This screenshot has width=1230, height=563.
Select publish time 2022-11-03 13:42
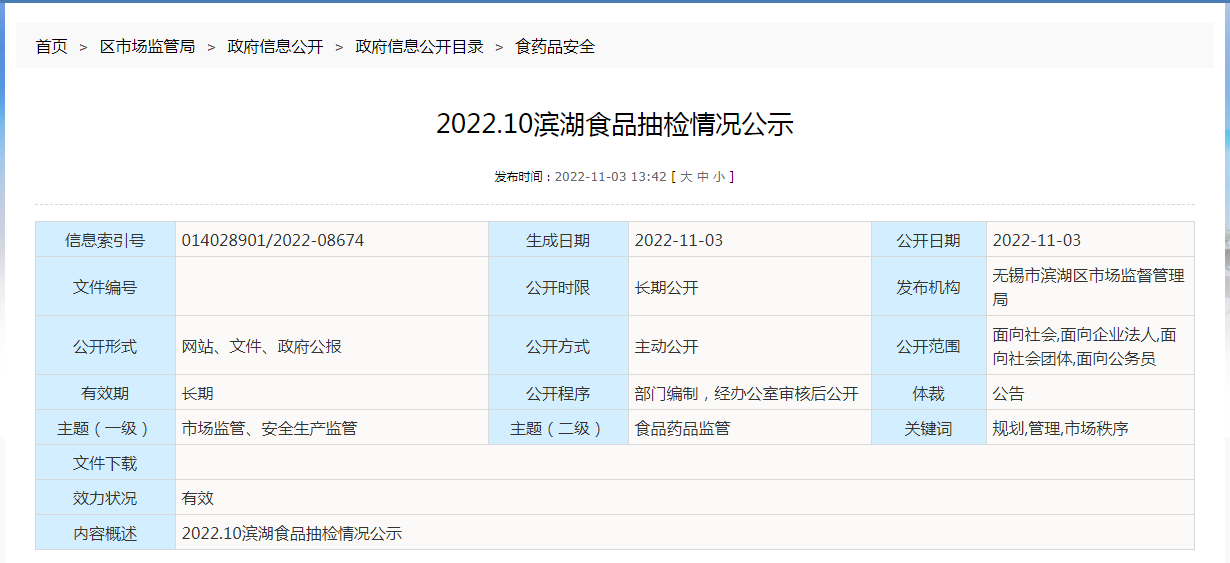[610, 177]
